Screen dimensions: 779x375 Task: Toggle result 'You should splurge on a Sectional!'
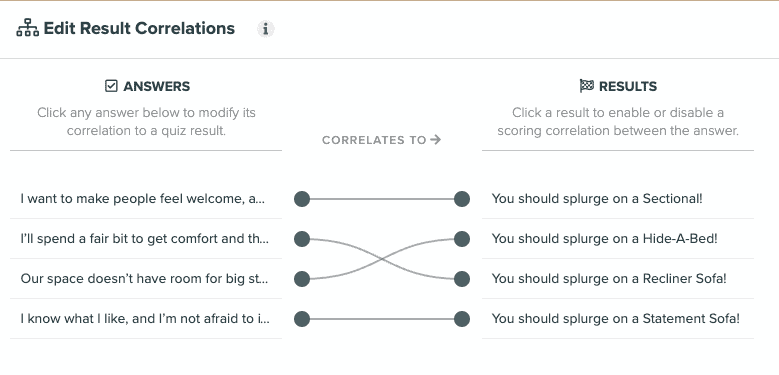pos(618,199)
